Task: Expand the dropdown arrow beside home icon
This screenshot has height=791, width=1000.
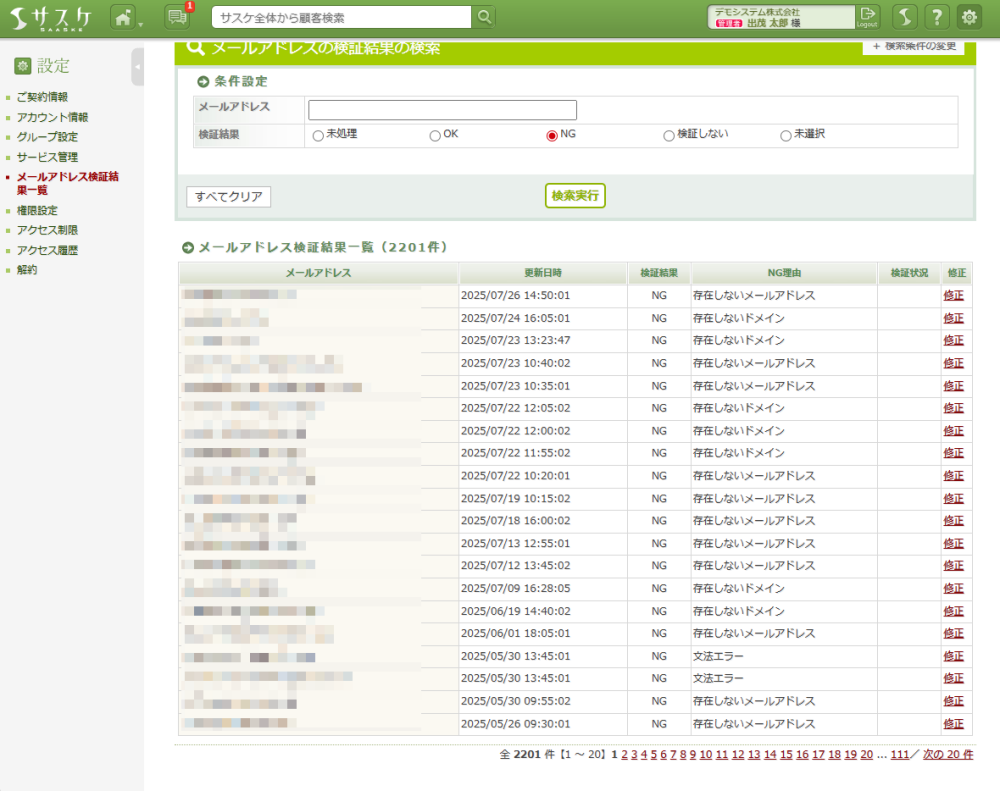Action: point(141,22)
